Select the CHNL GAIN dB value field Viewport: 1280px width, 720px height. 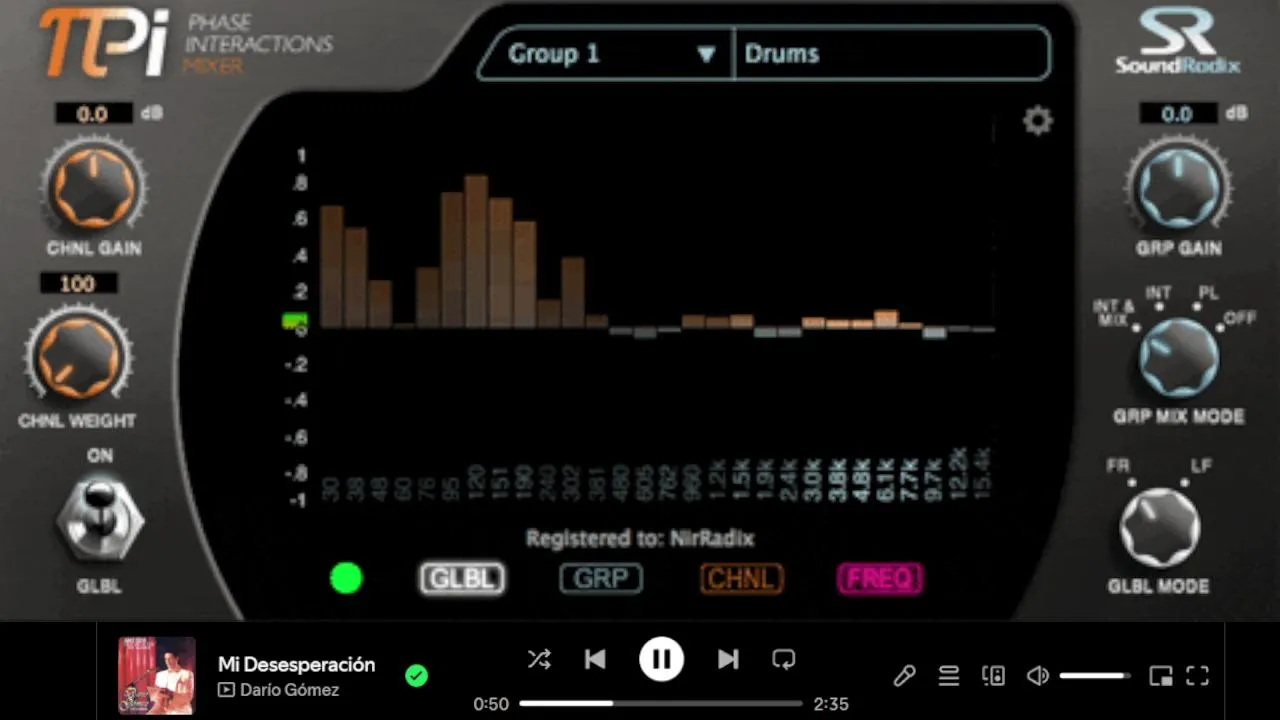(94, 114)
